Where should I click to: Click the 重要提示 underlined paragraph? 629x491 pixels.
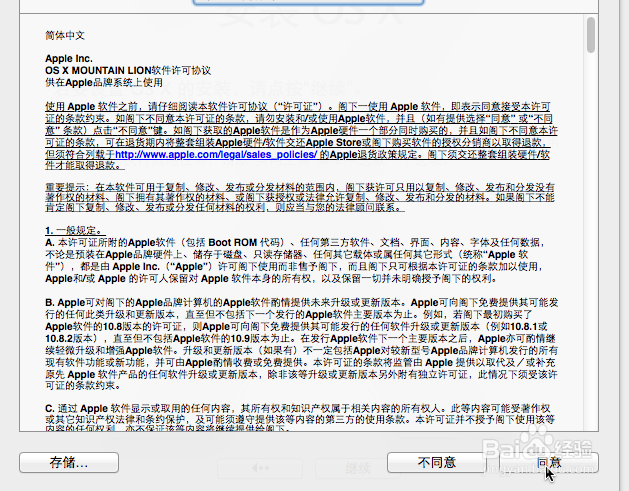300,197
